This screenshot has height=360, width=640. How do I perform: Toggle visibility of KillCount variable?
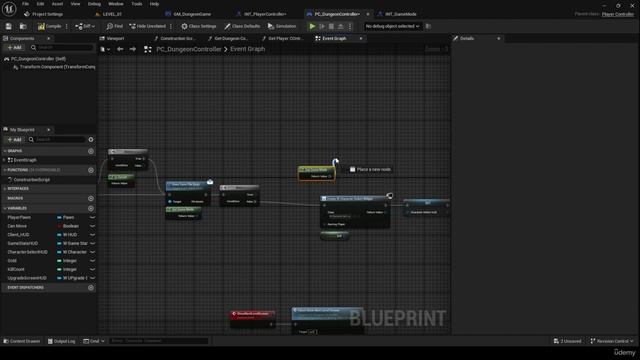click(x=93, y=269)
